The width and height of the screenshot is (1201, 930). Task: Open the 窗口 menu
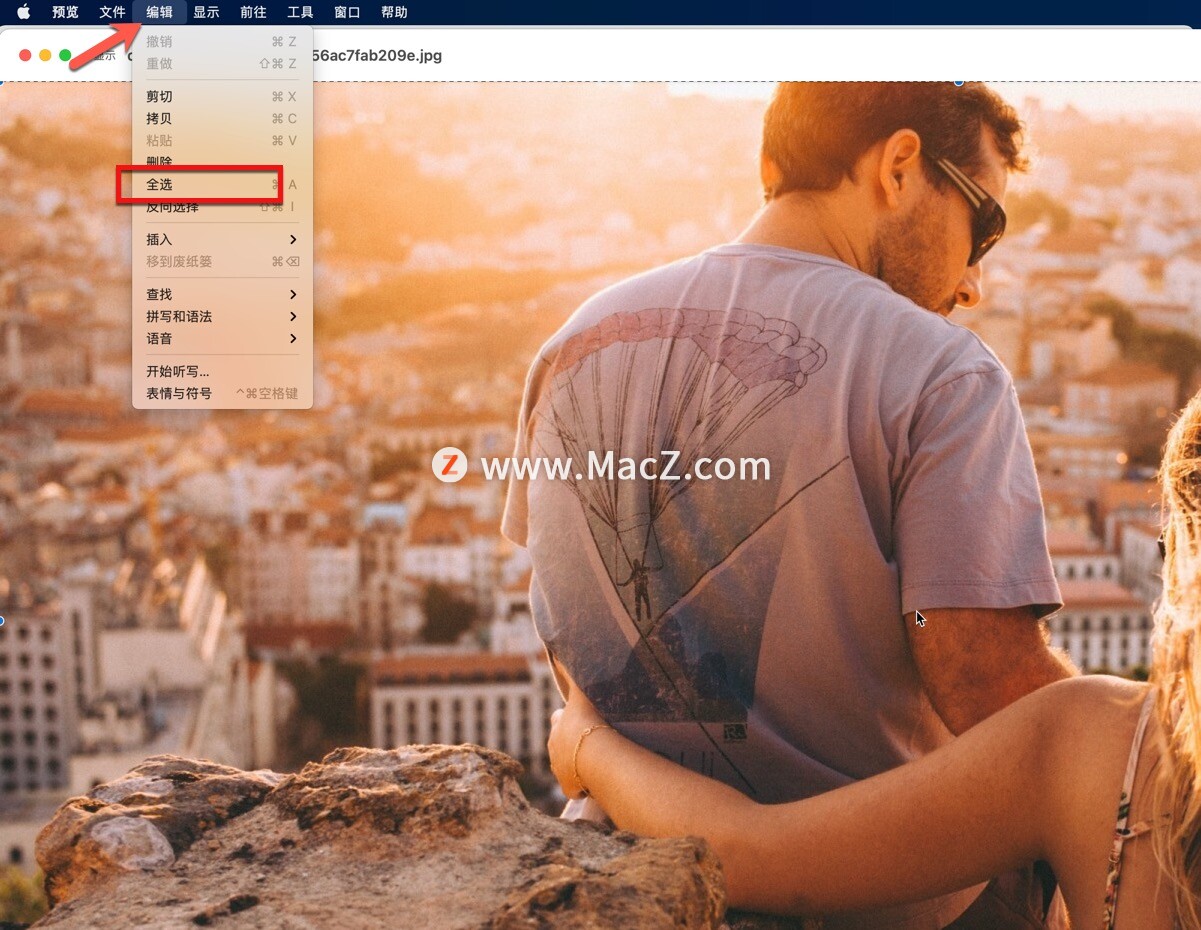tap(347, 12)
